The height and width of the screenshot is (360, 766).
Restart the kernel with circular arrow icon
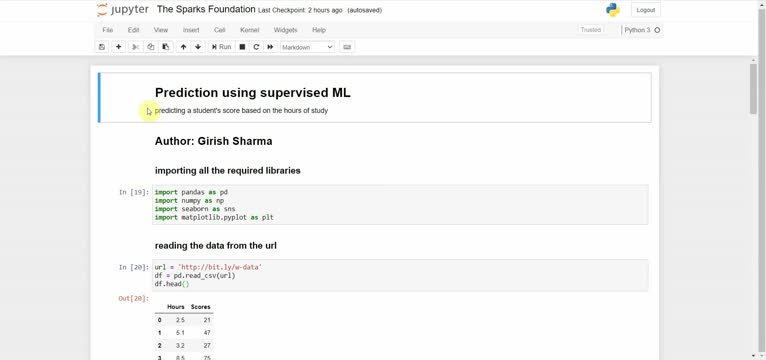256,47
